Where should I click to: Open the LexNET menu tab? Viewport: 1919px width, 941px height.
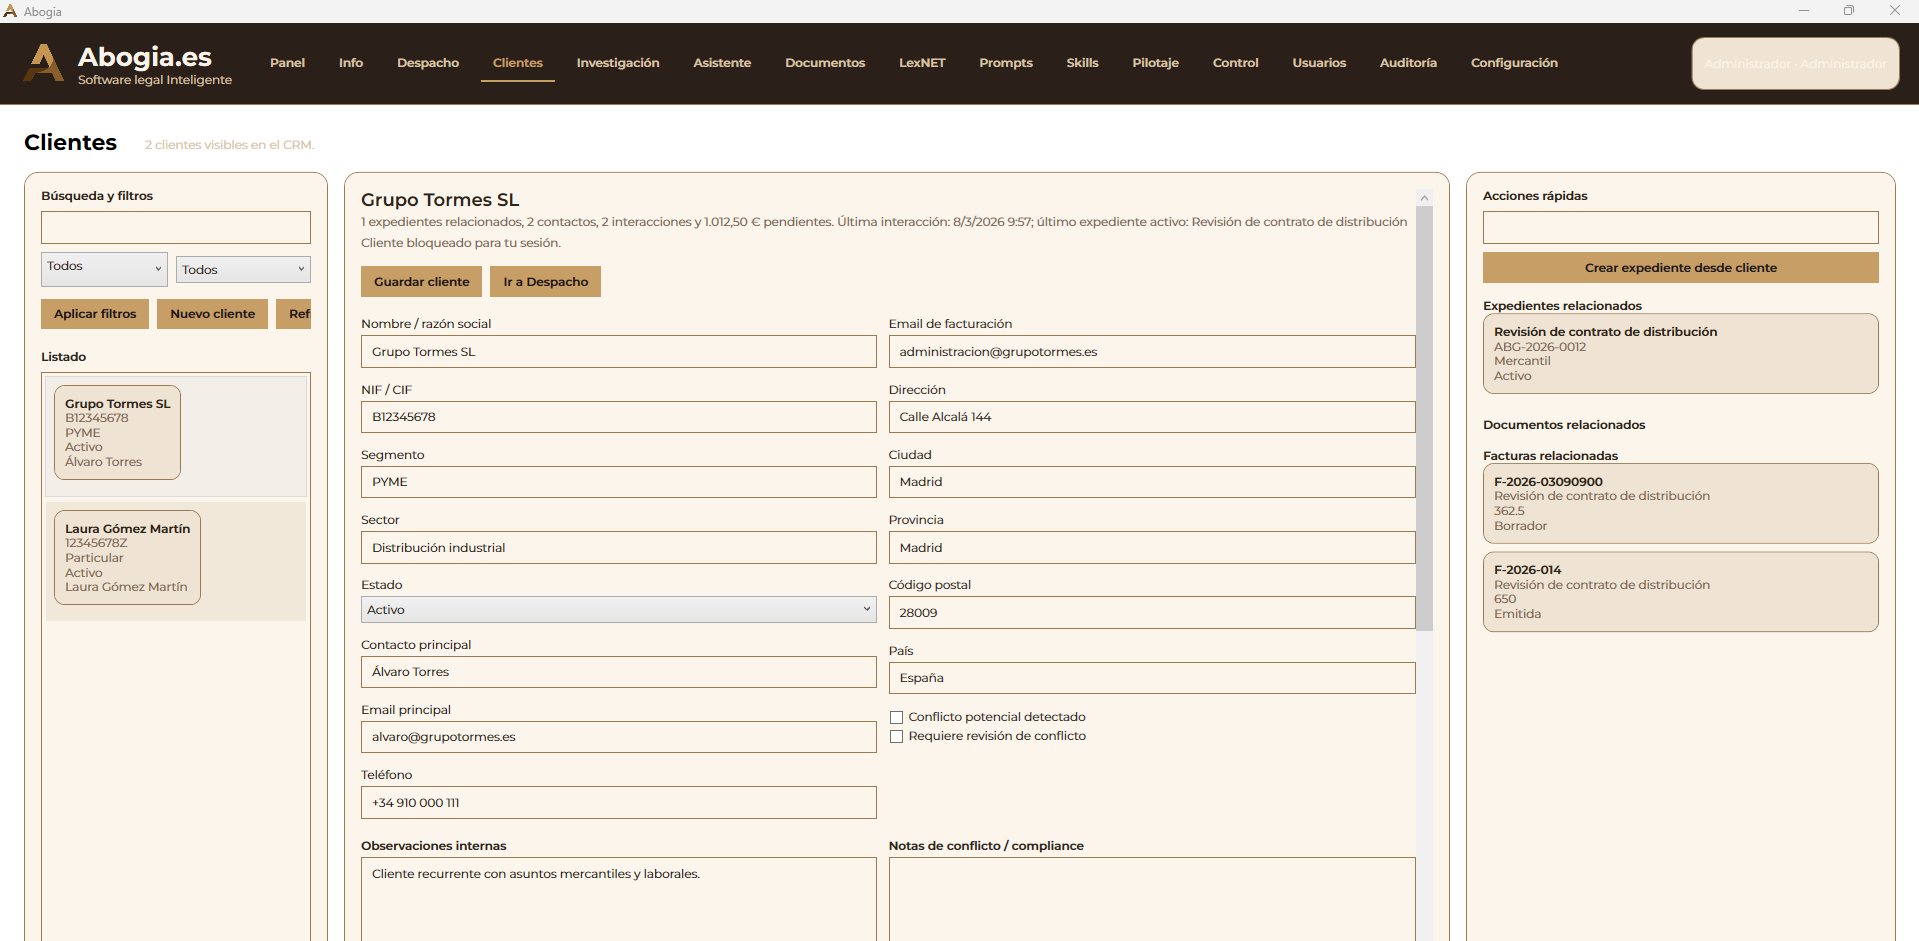click(921, 63)
